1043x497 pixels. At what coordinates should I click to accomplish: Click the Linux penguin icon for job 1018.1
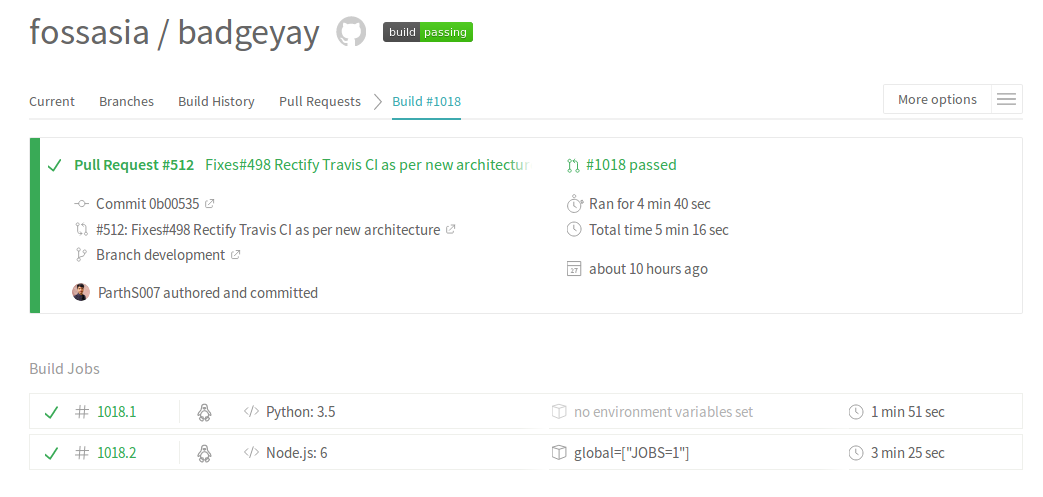point(205,412)
